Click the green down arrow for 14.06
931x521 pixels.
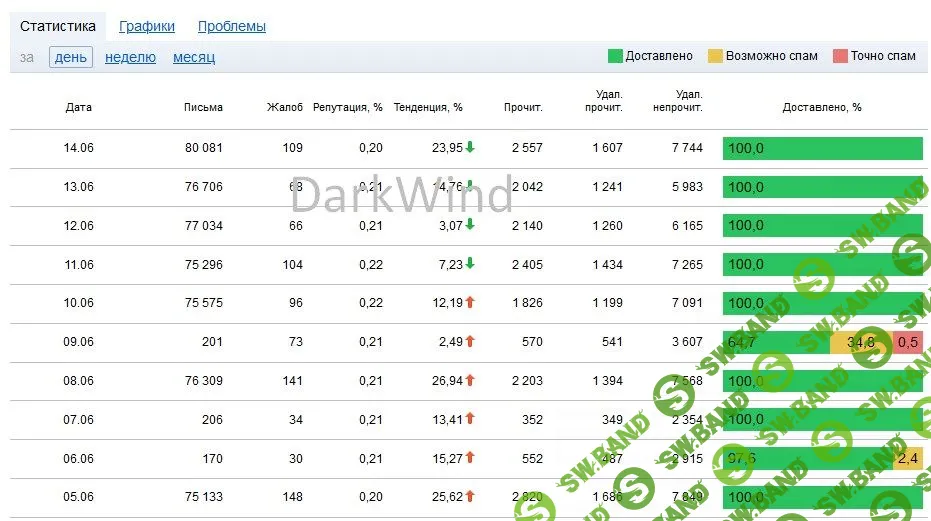click(x=470, y=147)
